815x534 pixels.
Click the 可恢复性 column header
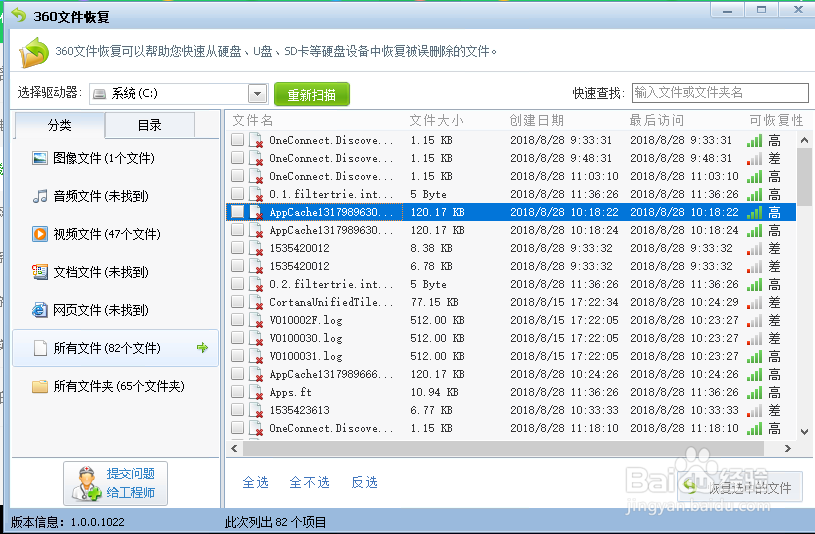click(777, 121)
